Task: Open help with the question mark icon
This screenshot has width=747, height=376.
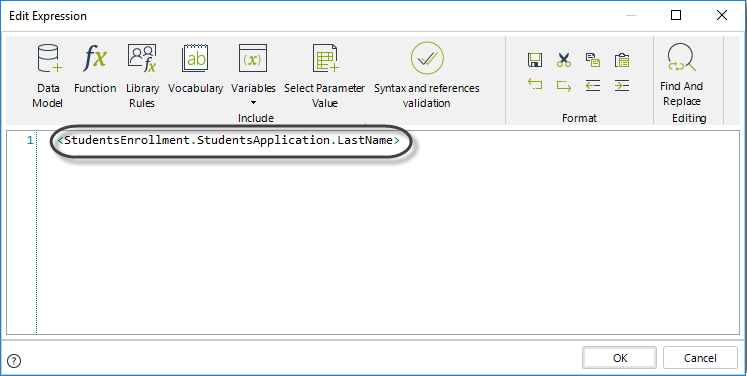Action: tap(14, 361)
